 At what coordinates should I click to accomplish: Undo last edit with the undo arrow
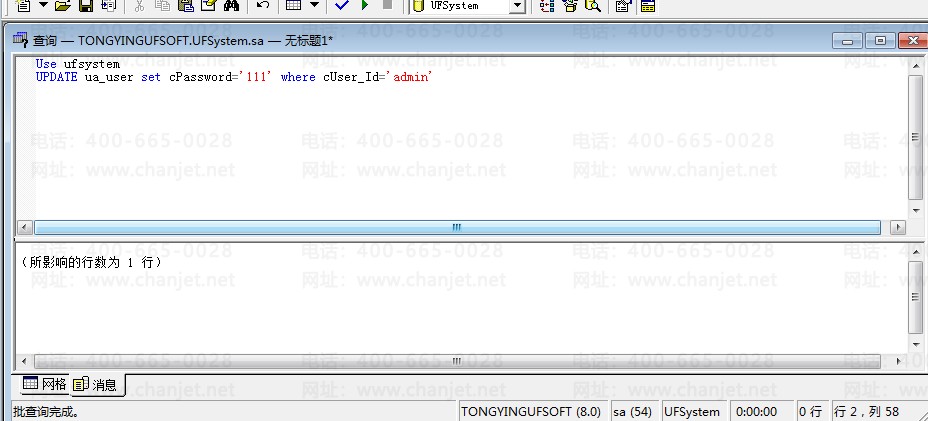tap(263, 5)
